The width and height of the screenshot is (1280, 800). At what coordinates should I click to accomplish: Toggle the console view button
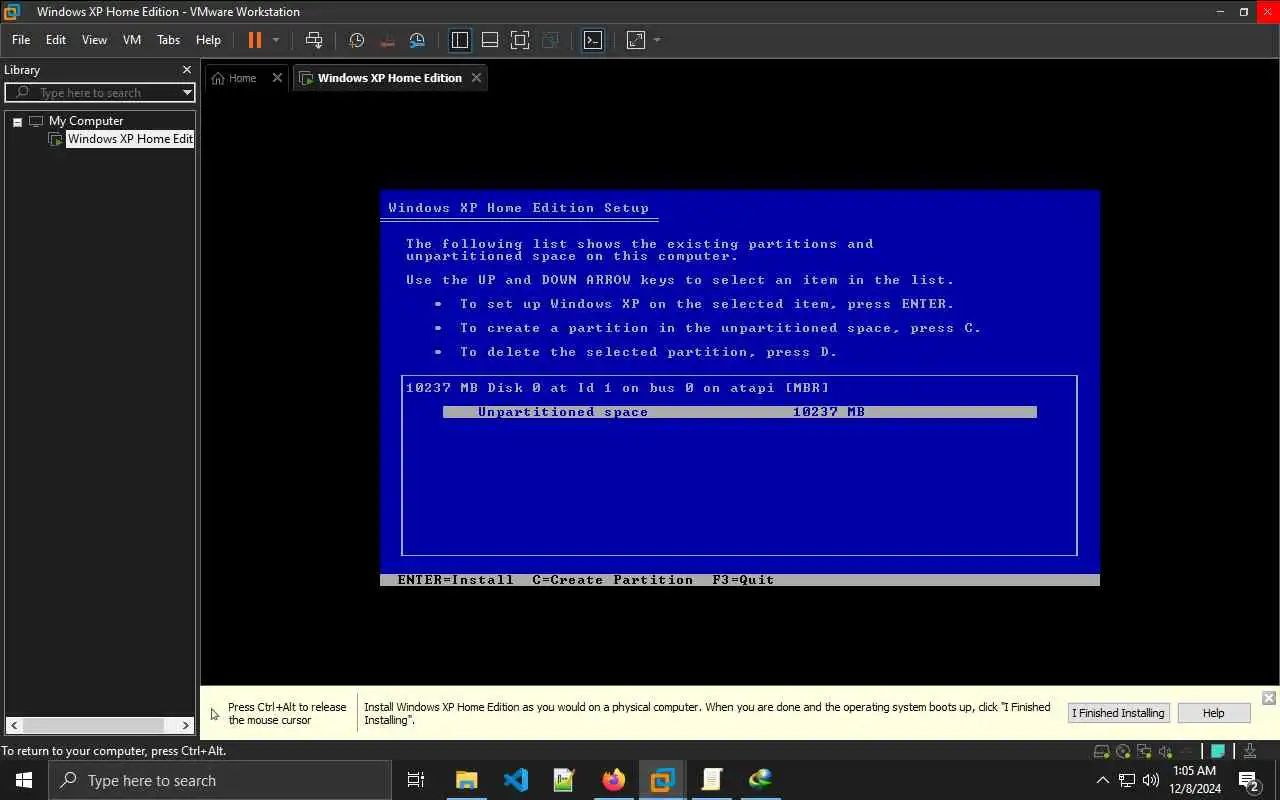click(593, 40)
